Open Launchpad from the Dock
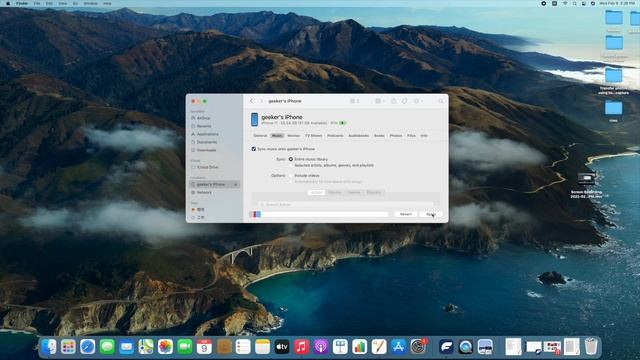Screen dimensions: 640x360 (x=68, y=347)
